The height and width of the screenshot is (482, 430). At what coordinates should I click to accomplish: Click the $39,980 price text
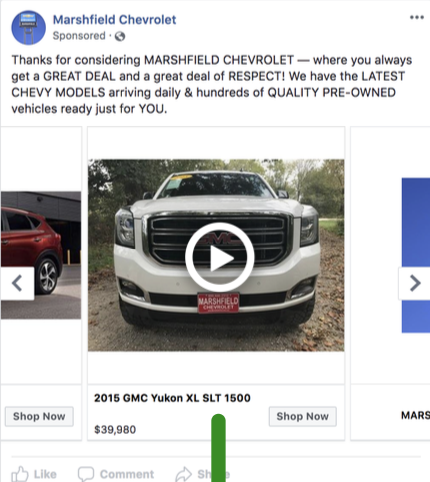coord(115,429)
